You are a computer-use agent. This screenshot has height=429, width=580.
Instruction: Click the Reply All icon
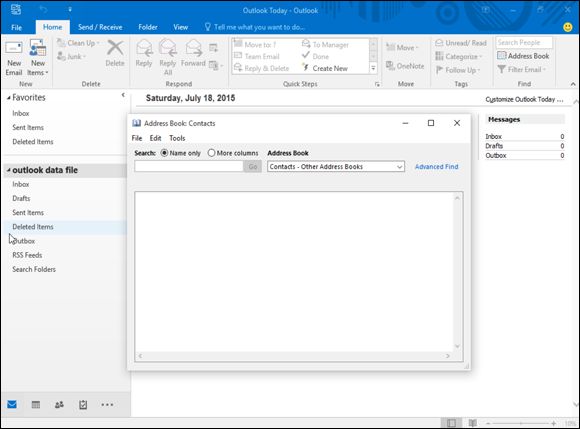click(168, 57)
